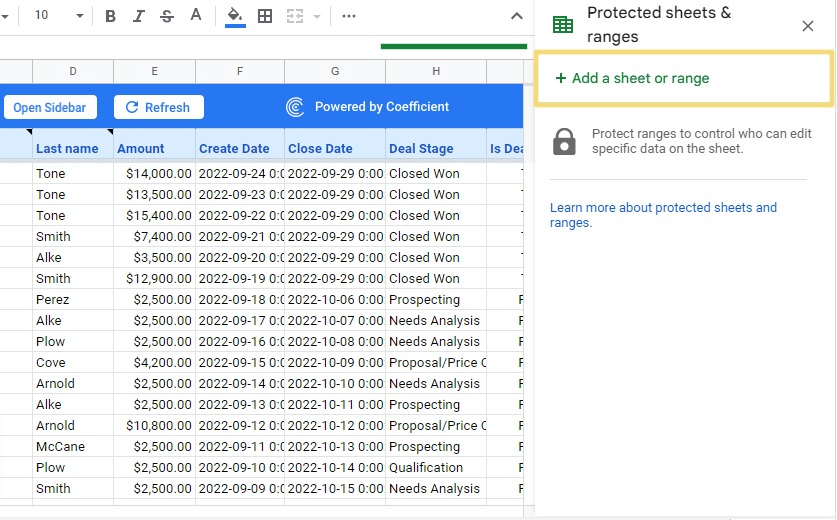Toggle bold formatting in the toolbar
837x520 pixels.
click(x=110, y=16)
